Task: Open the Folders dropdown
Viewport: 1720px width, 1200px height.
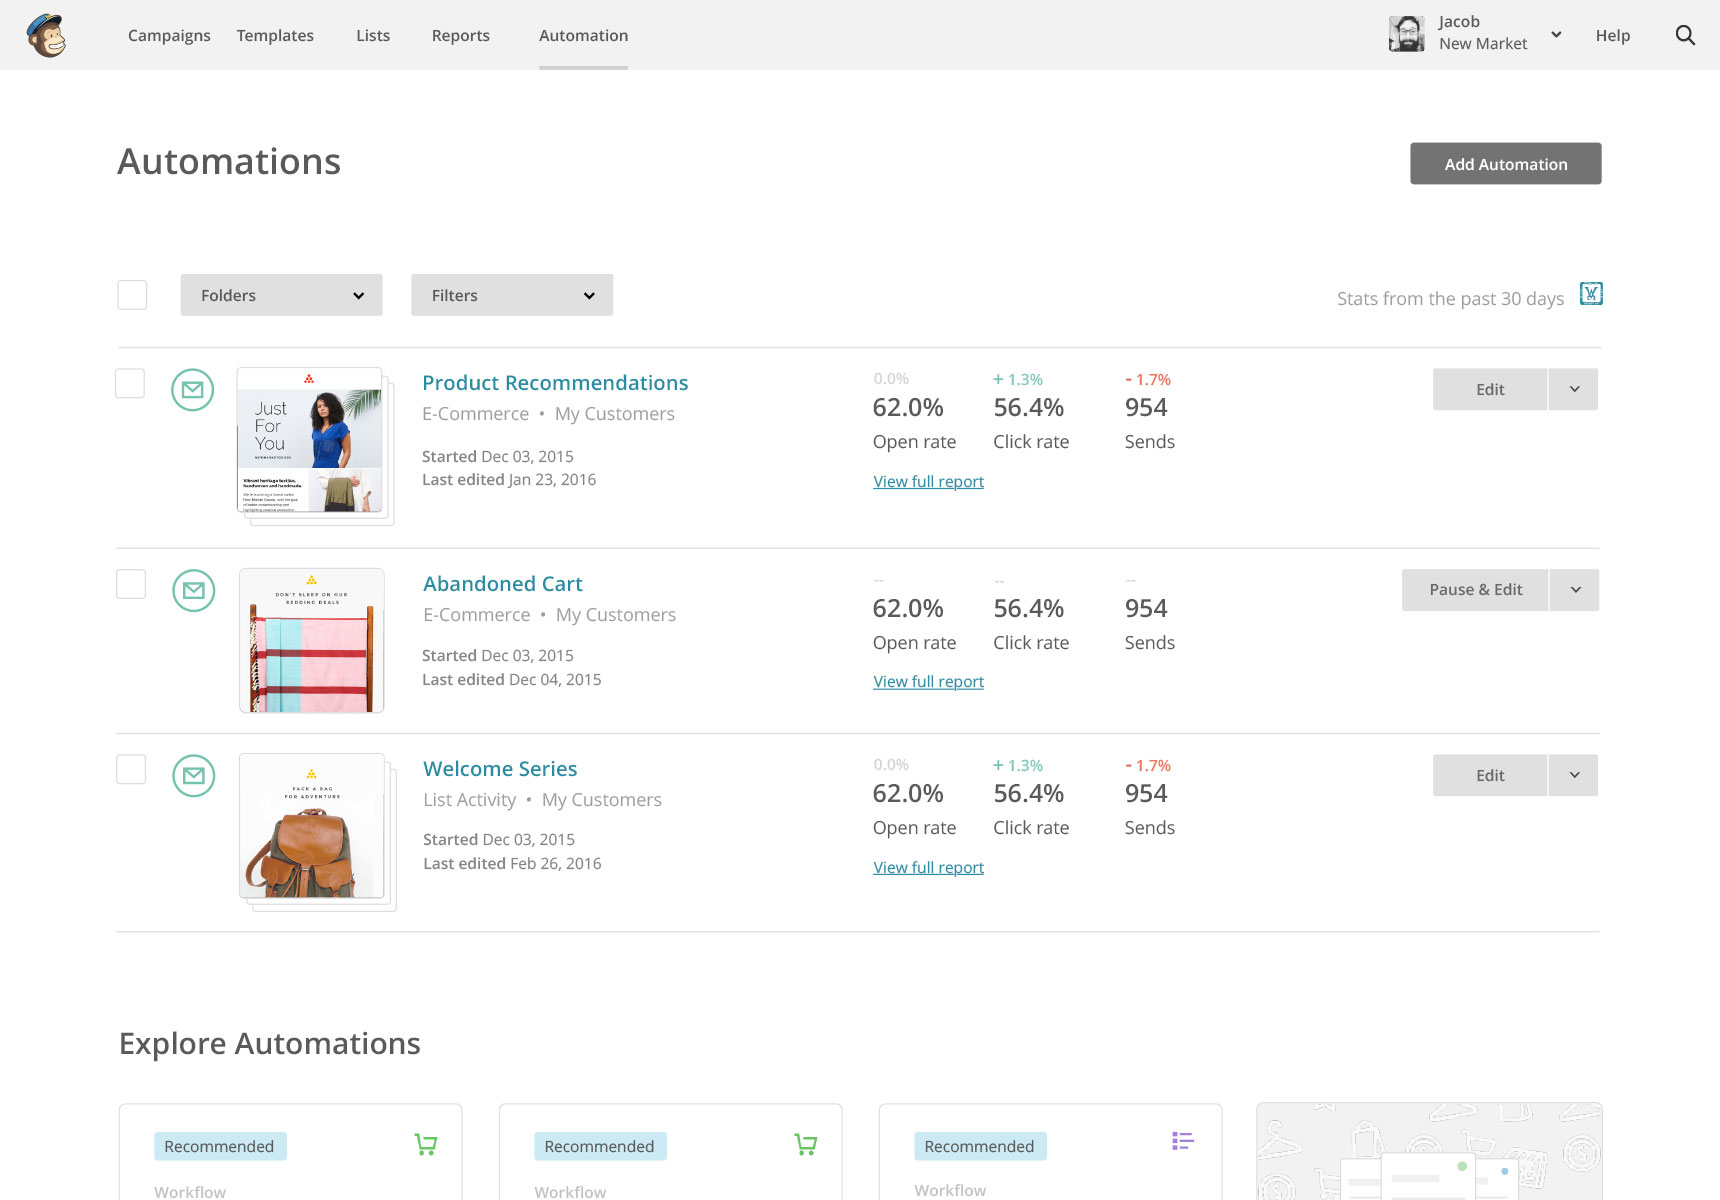Action: point(282,295)
